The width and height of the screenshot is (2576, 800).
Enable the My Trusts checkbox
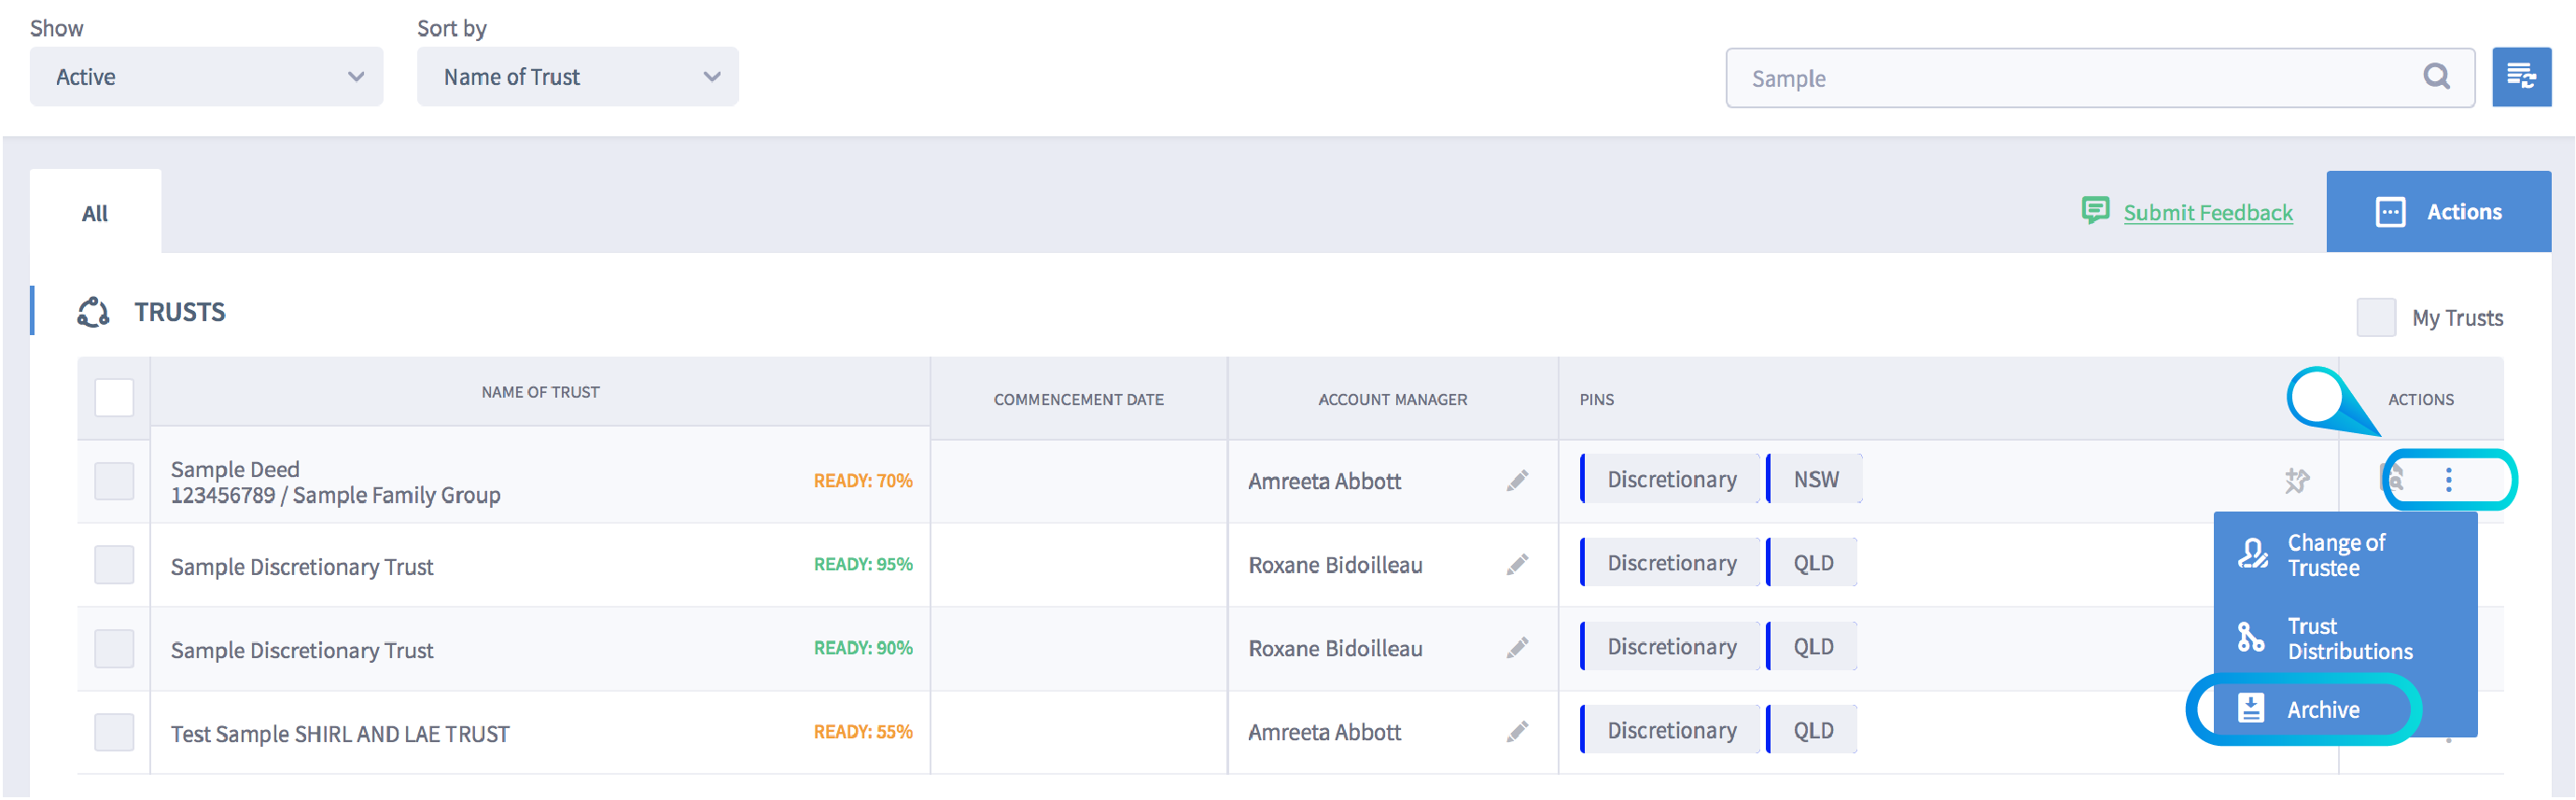pyautogui.click(x=2375, y=318)
